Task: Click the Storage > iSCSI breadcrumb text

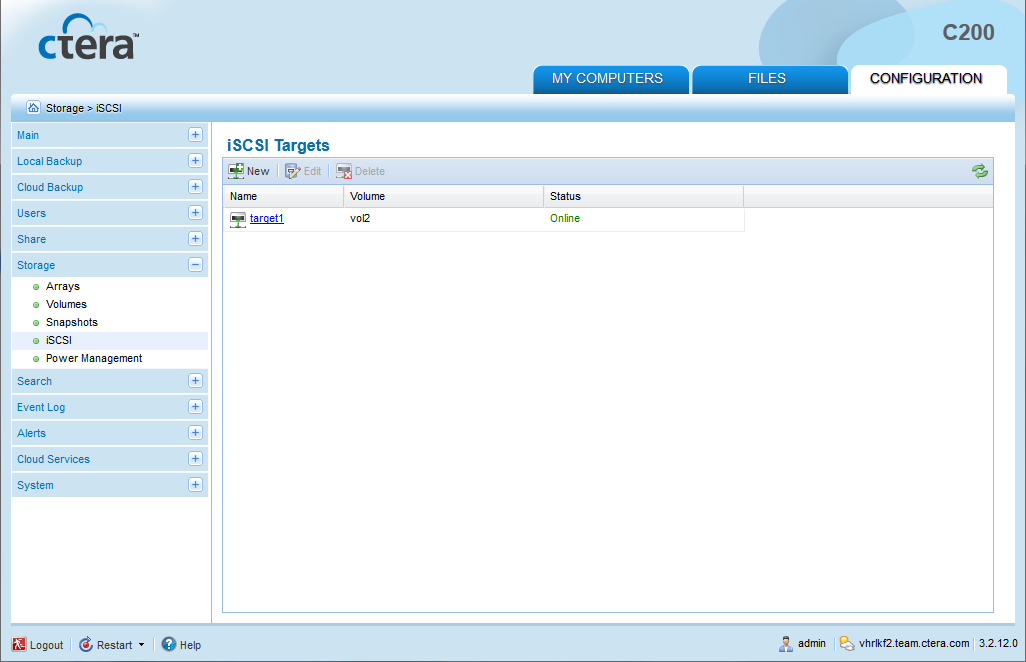Action: (84, 109)
